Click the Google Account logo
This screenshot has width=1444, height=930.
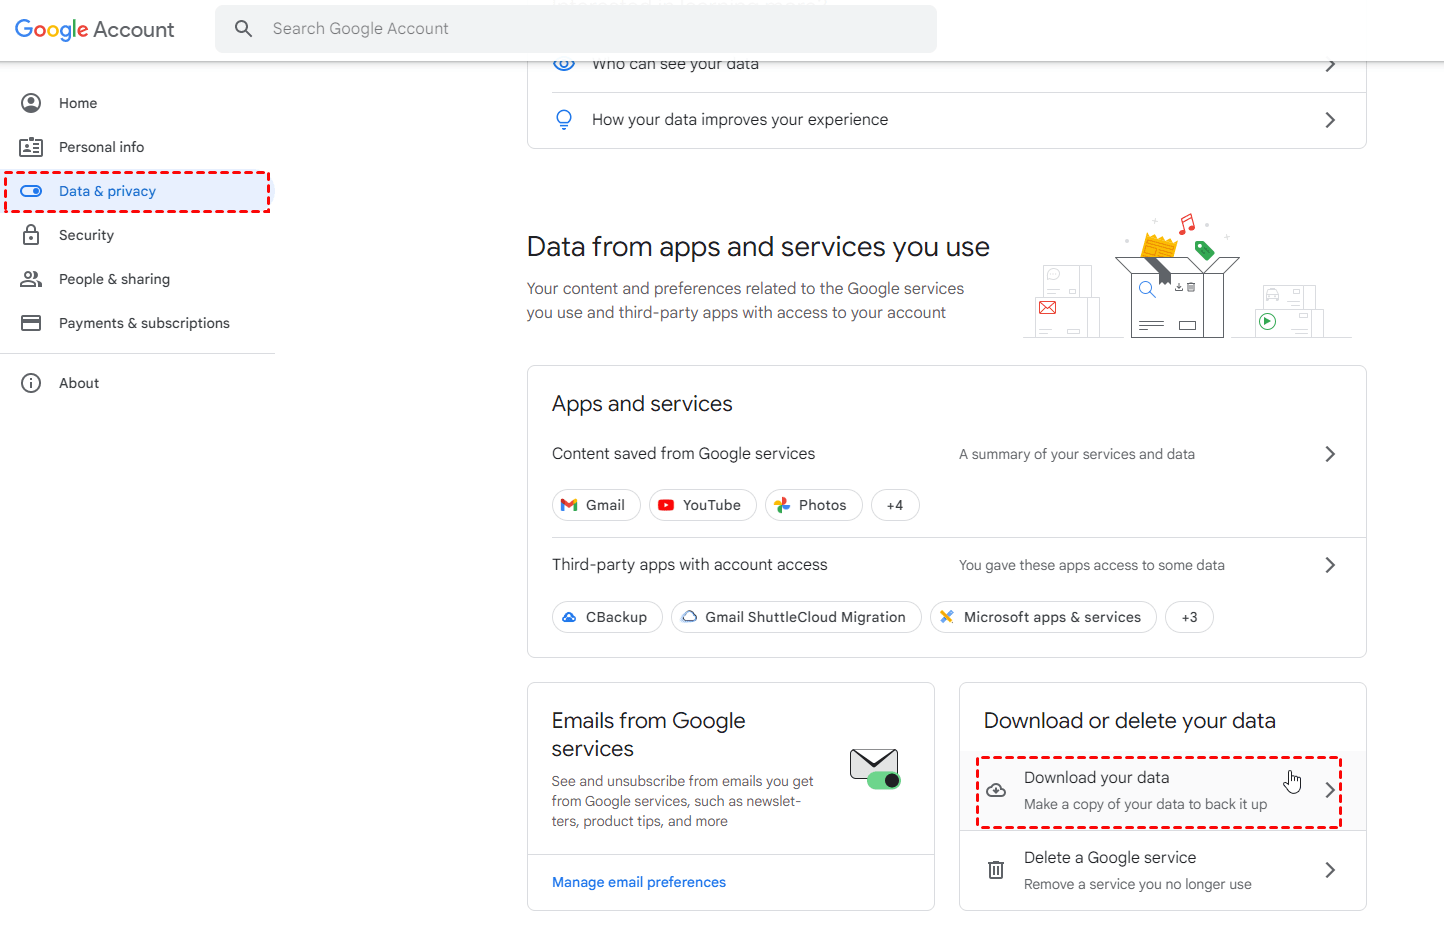tap(95, 29)
